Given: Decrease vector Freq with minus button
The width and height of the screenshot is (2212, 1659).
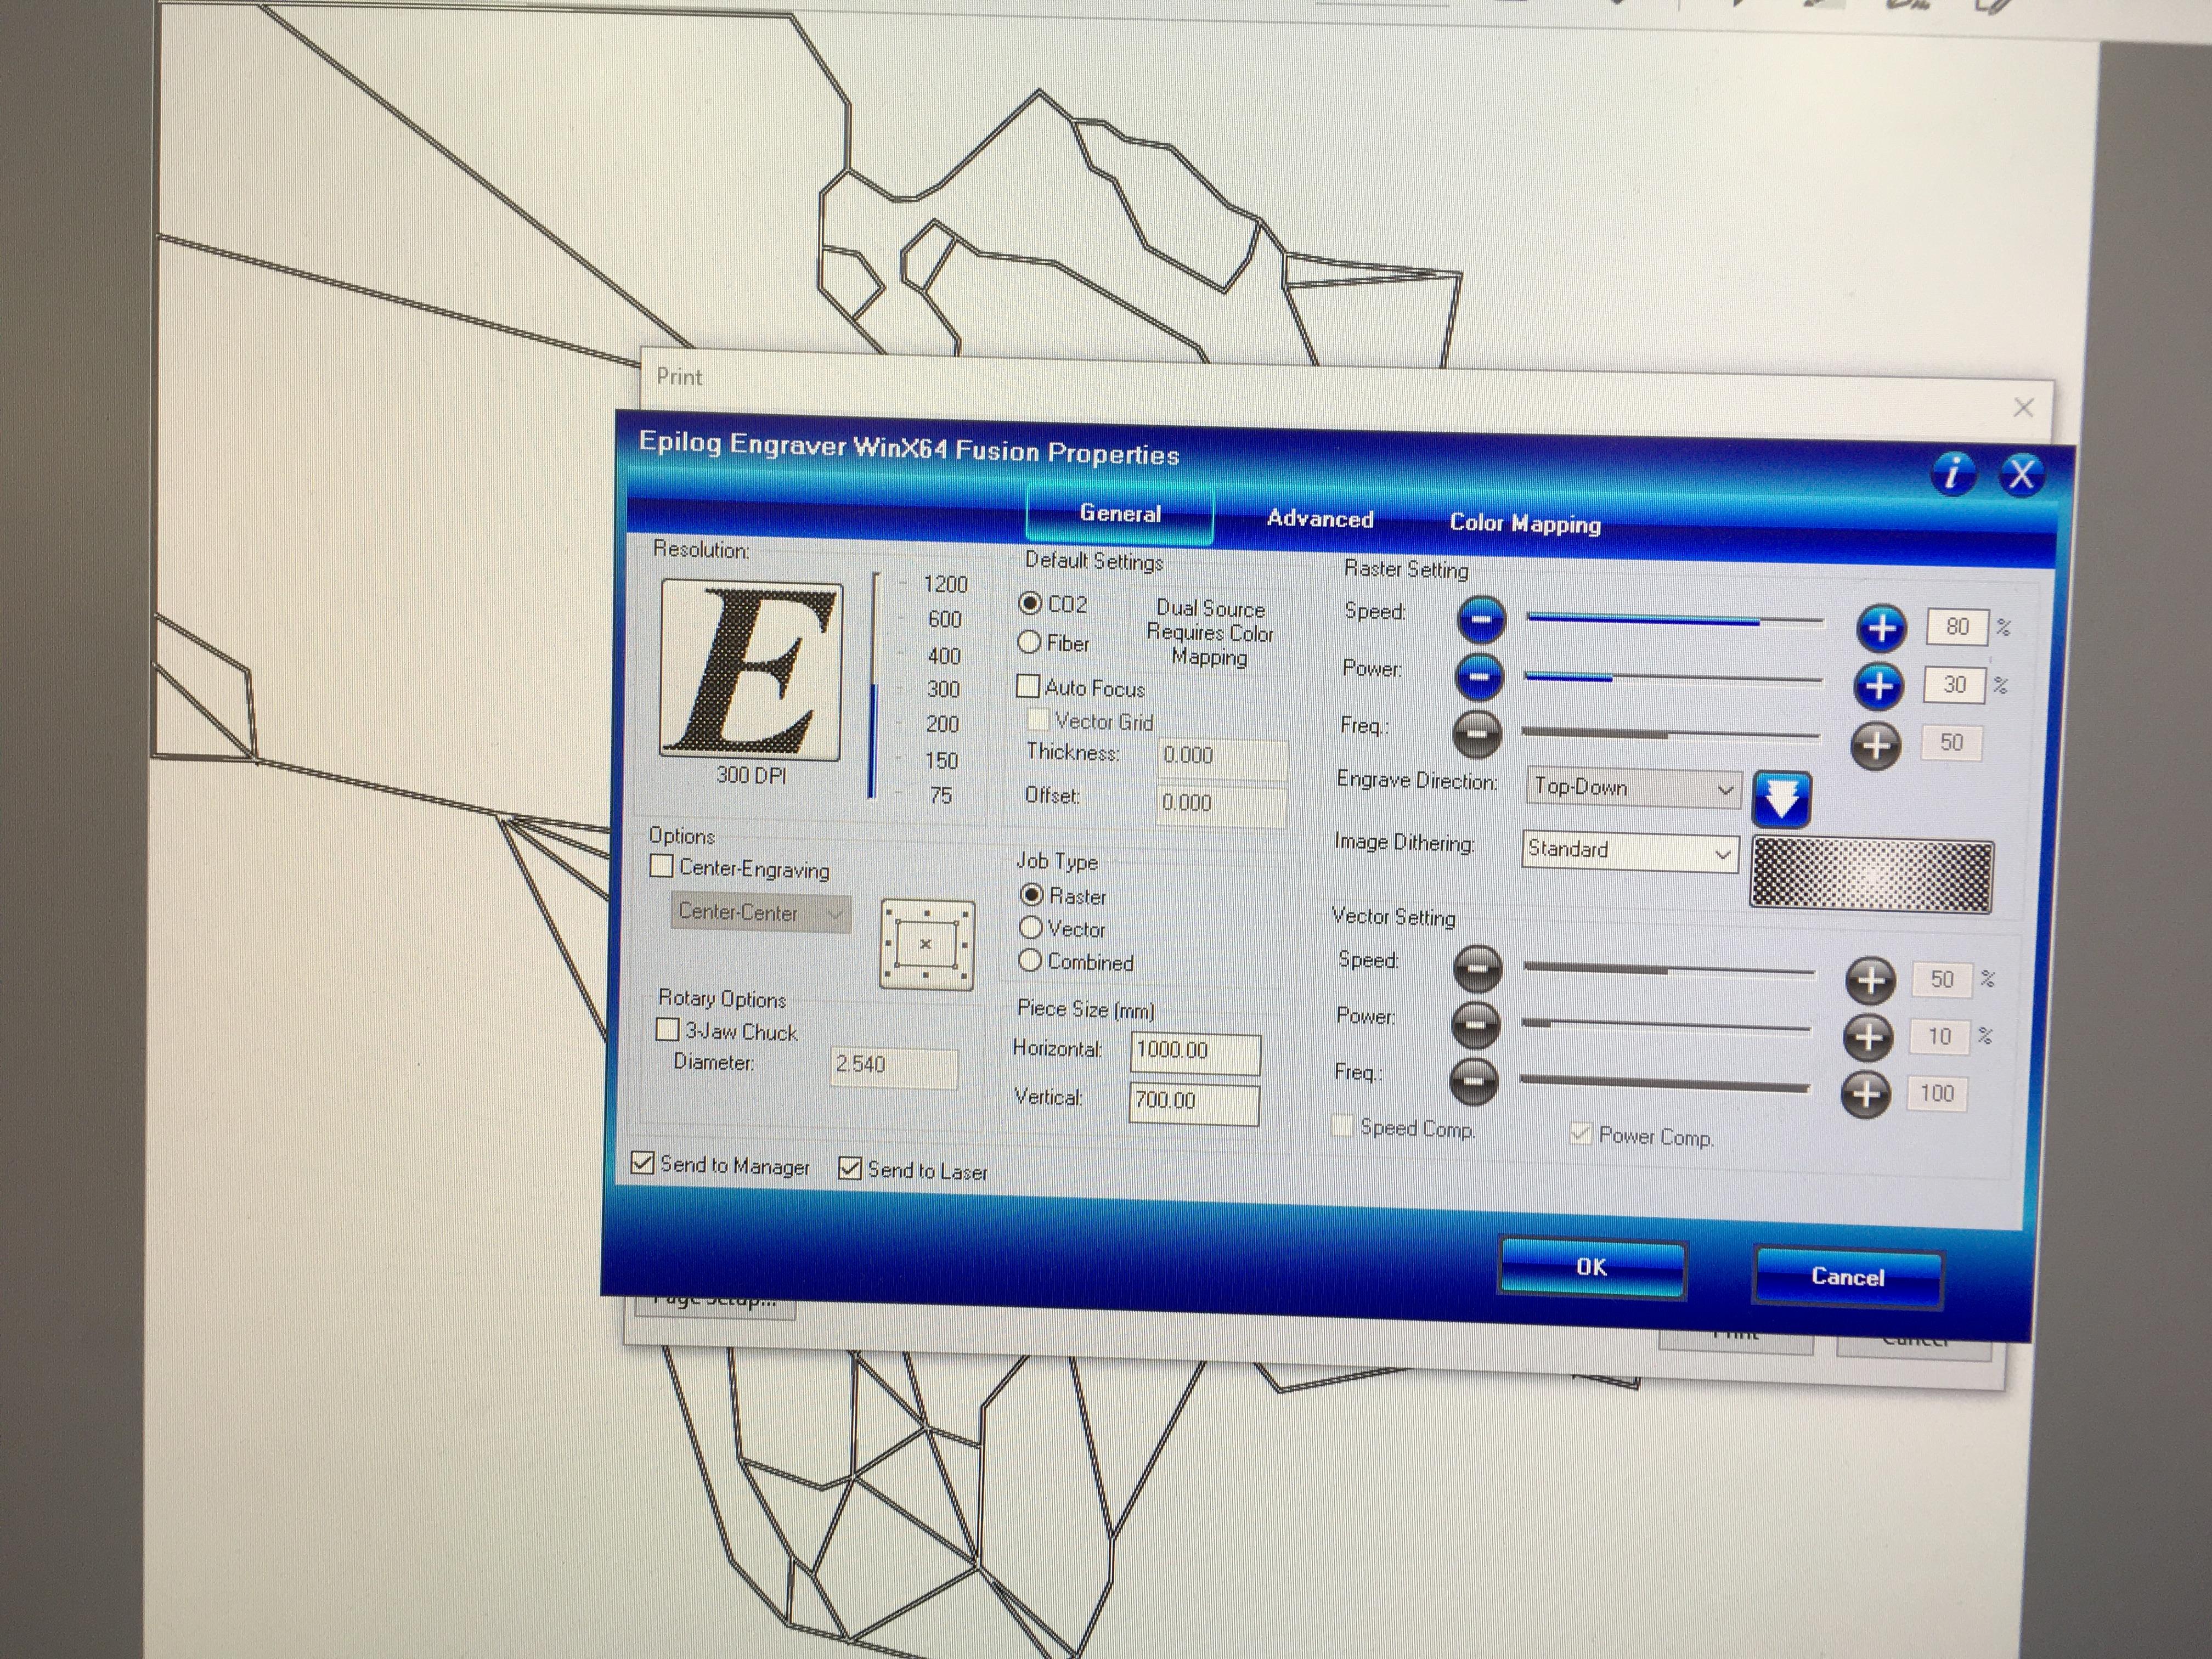Looking at the screenshot, I should 1473,1081.
